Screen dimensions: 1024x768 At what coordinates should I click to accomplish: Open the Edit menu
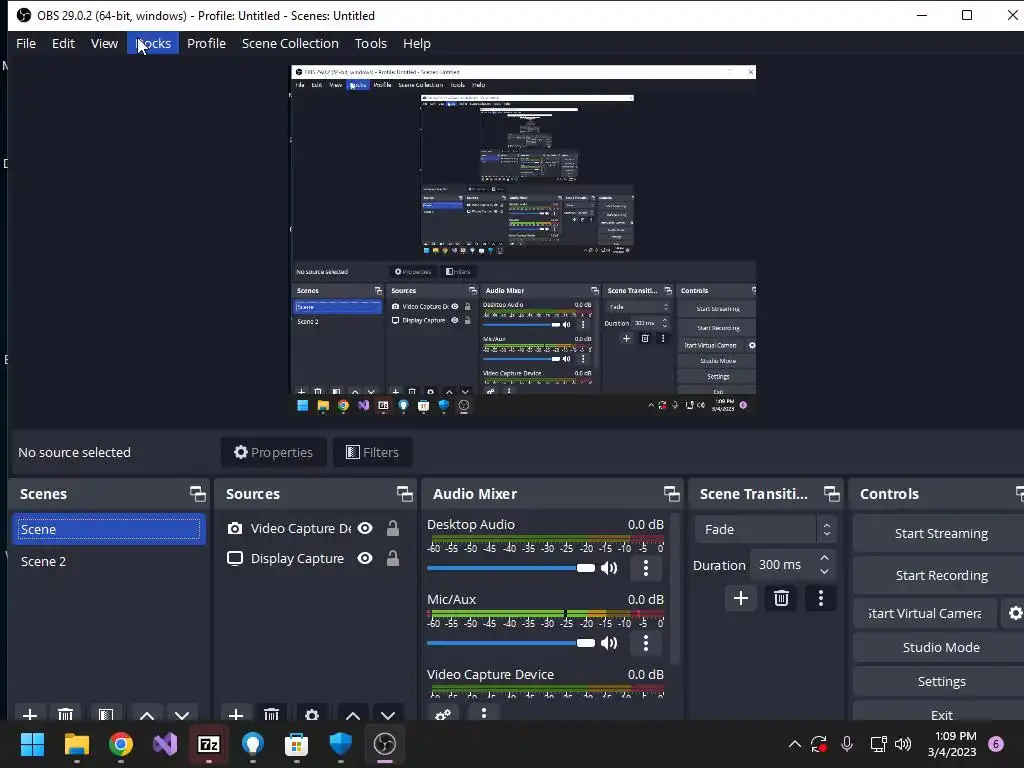(63, 43)
